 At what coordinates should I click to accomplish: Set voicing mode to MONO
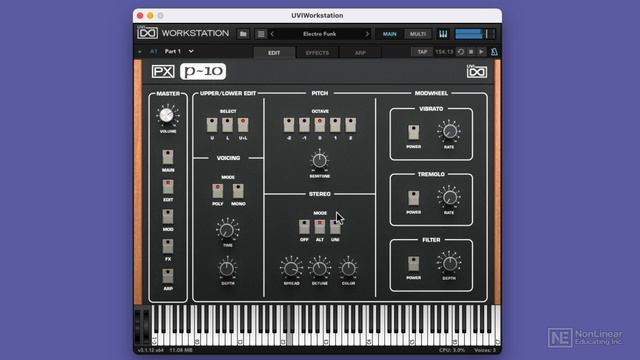pyautogui.click(x=238, y=191)
